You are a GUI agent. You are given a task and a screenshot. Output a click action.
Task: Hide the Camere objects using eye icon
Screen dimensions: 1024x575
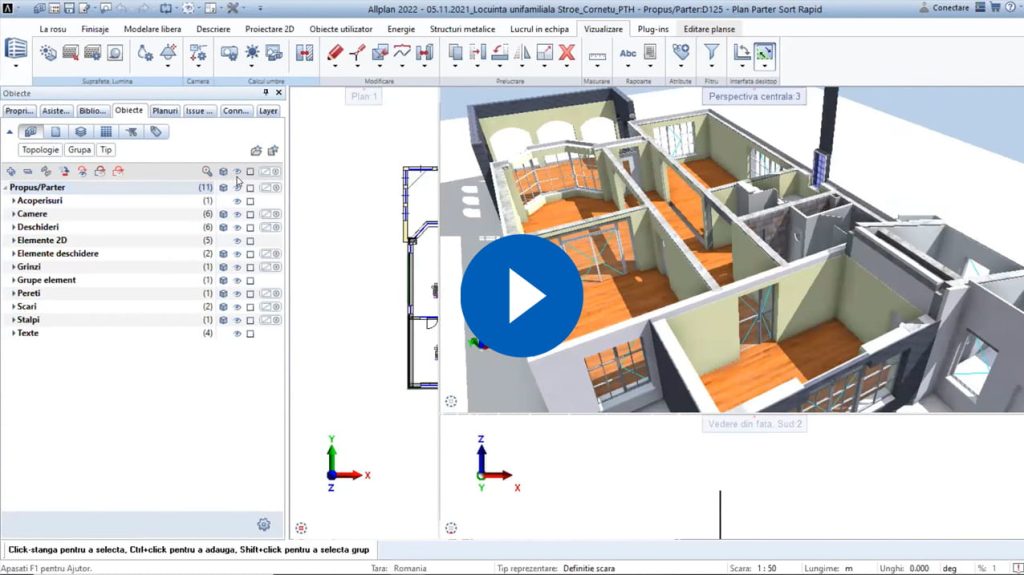[237, 214]
